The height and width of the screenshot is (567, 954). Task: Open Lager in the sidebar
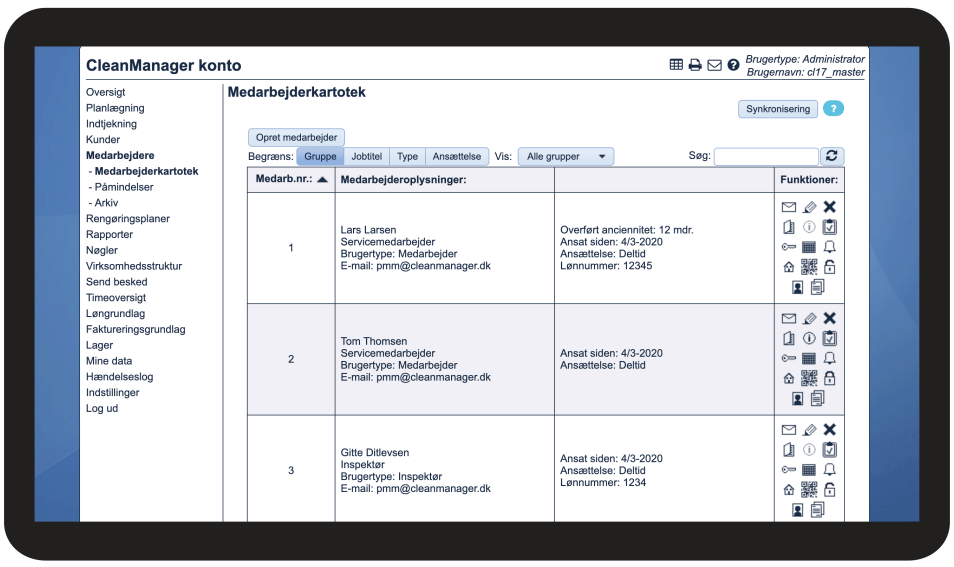click(x=99, y=345)
